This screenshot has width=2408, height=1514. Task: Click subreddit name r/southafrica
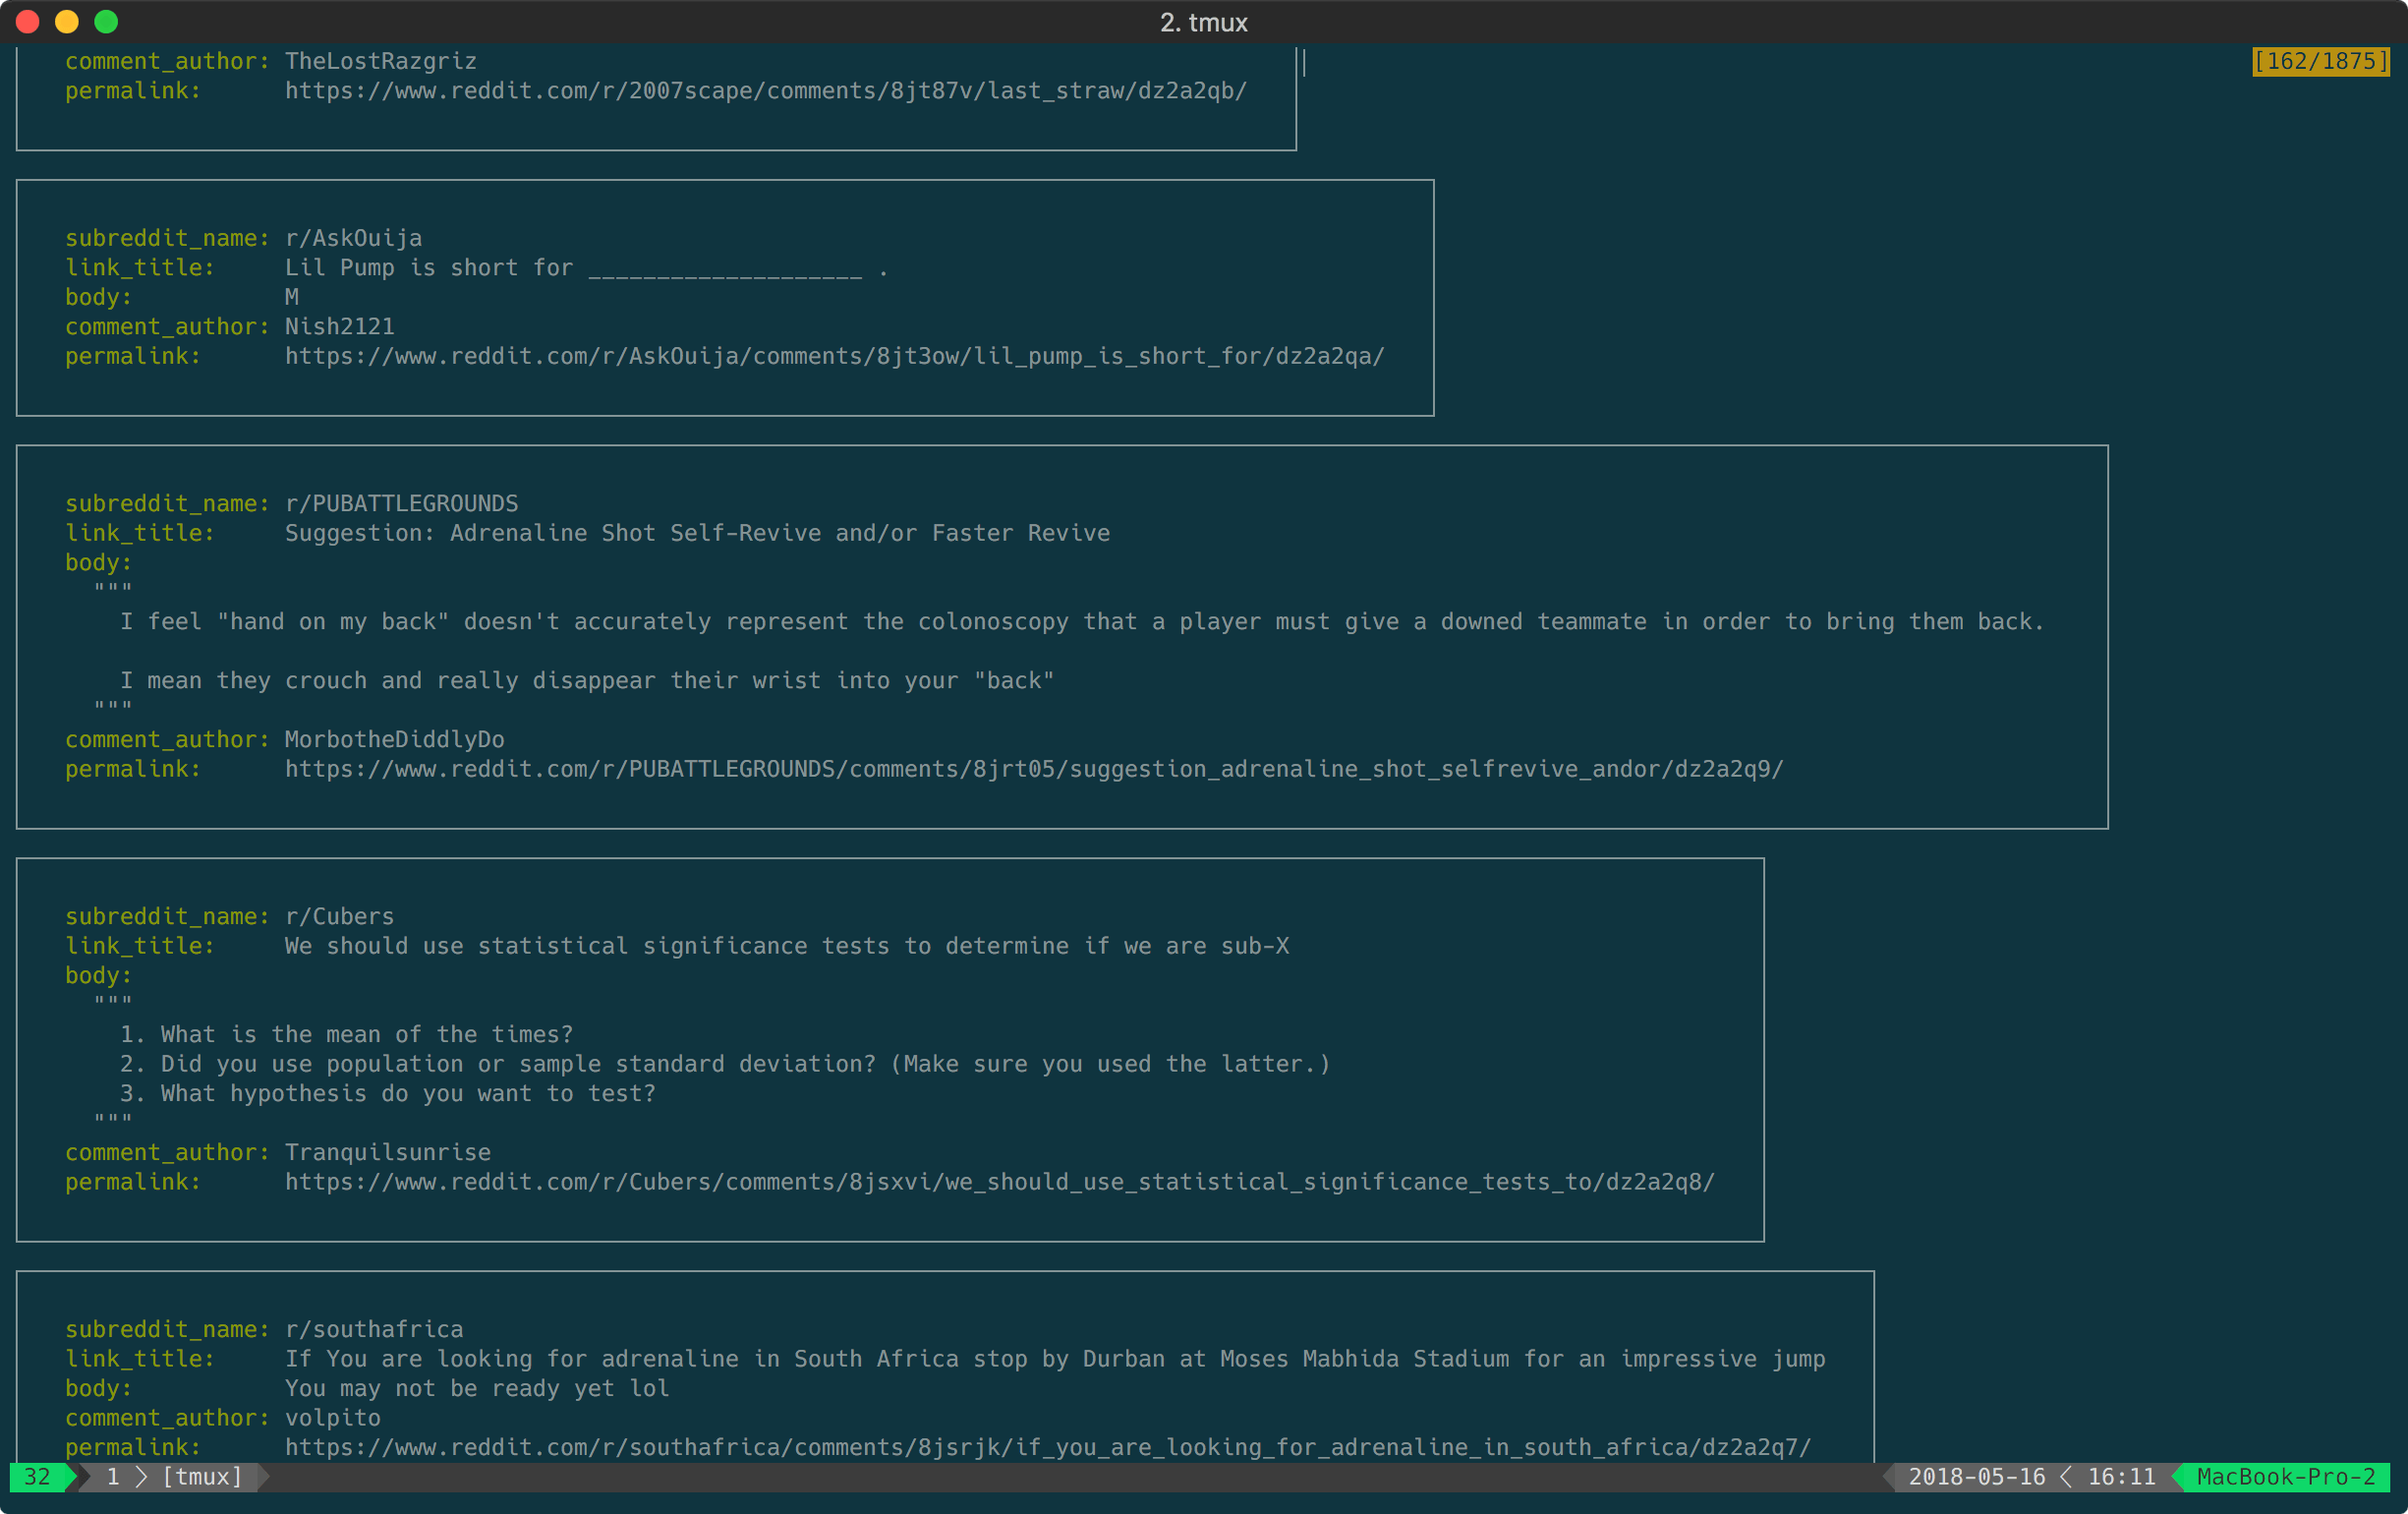[x=374, y=1330]
